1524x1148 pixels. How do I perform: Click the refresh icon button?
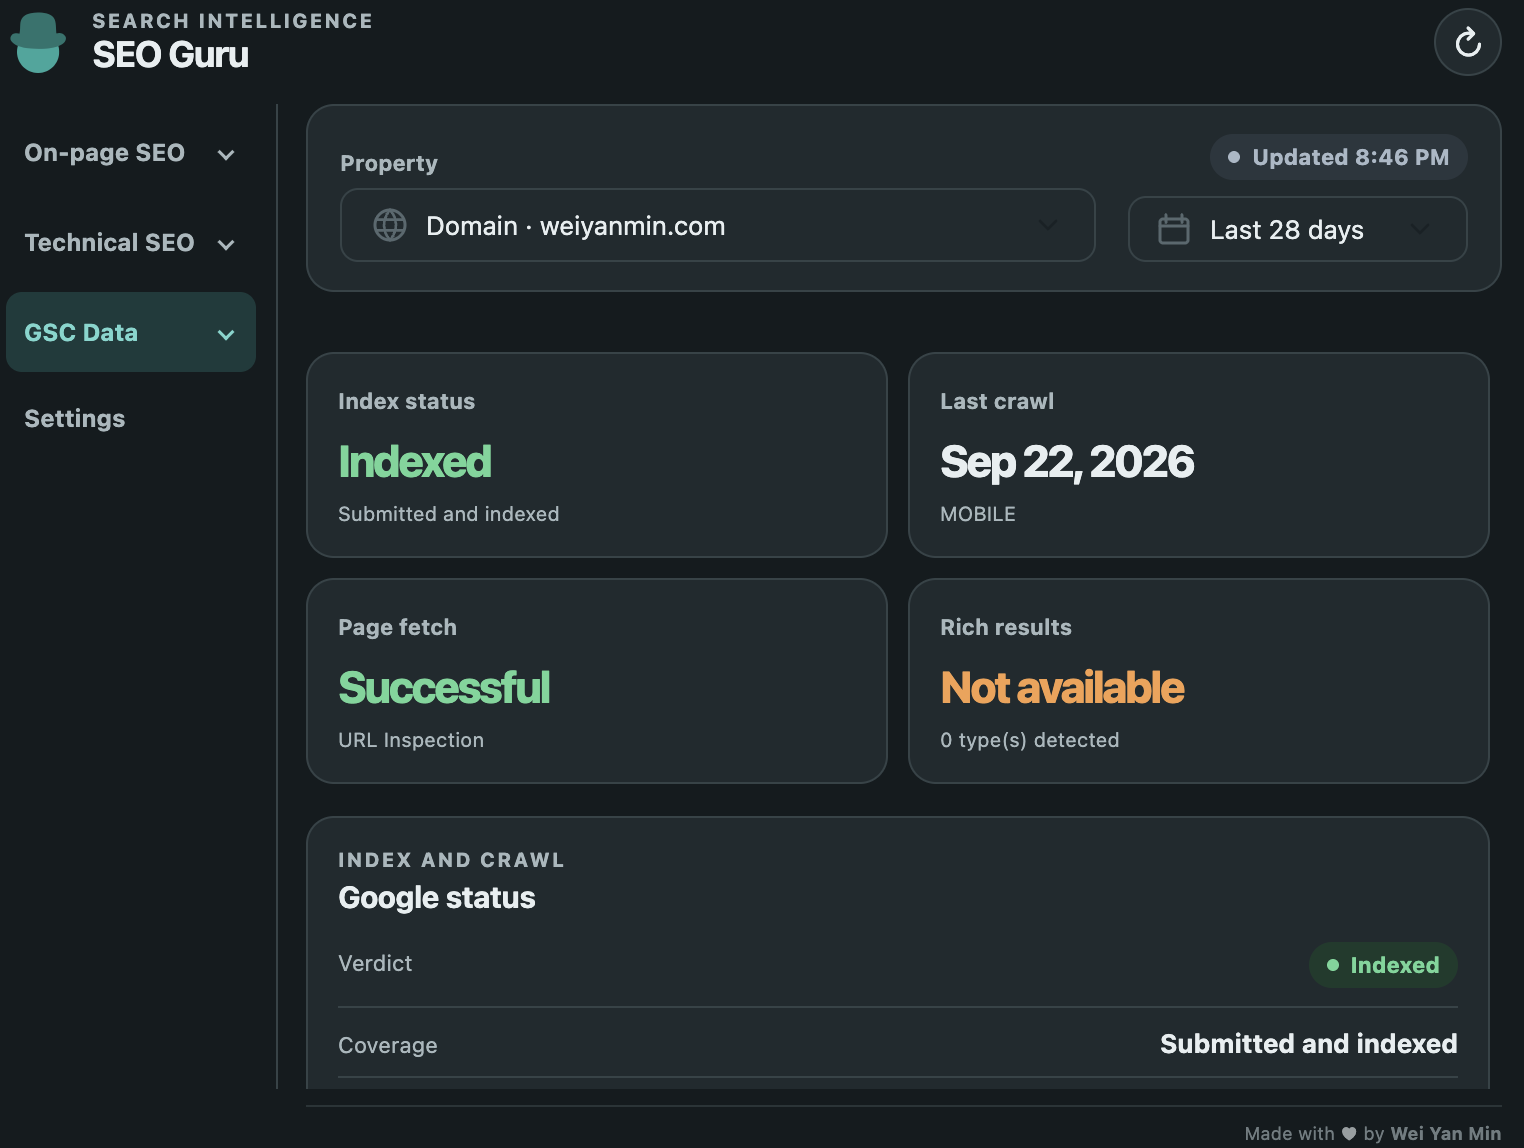1467,42
